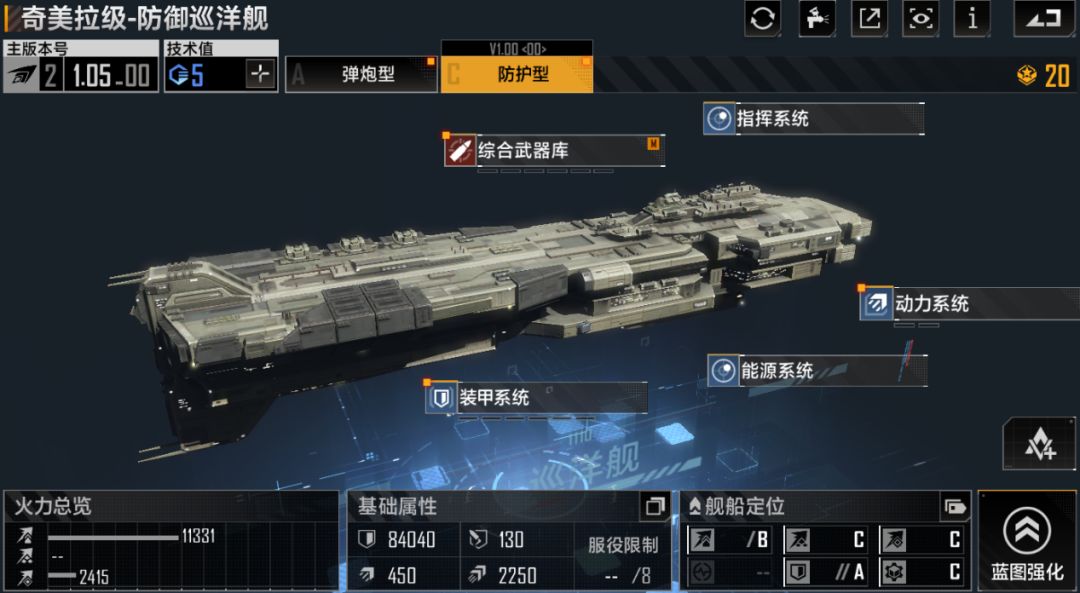The width and height of the screenshot is (1080, 593).
Task: Click the 11331 firepower bar
Action: coord(114,537)
